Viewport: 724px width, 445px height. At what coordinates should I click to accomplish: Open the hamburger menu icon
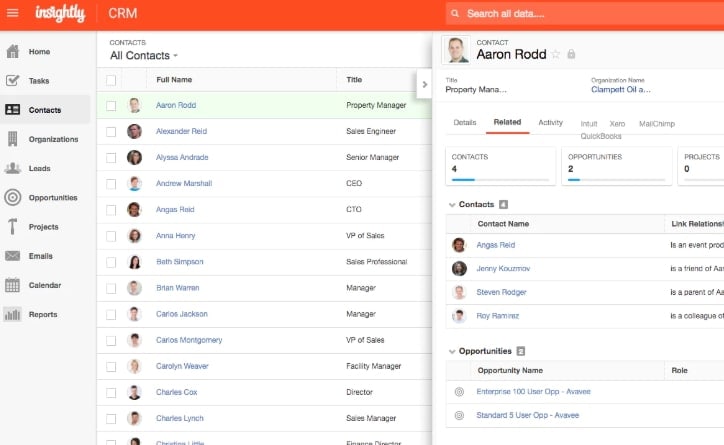click(12, 13)
